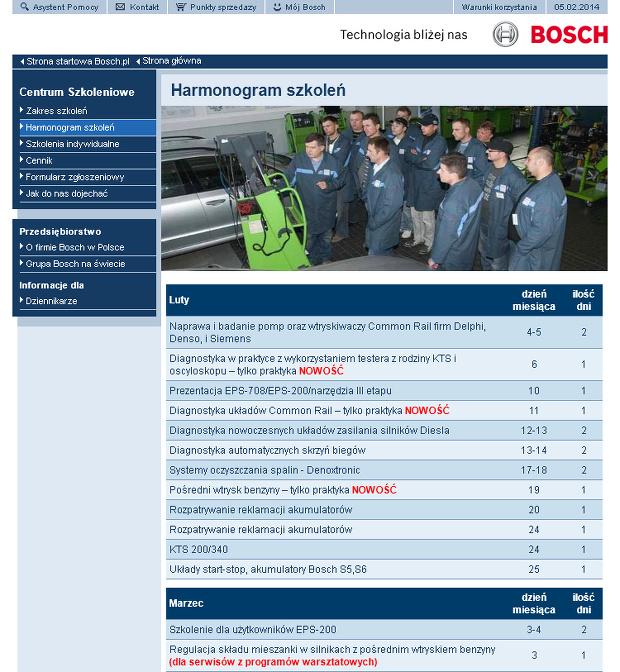This screenshot has width=620, height=672.
Task: Click the shopping cart icon by Punkty sprzedaży
Action: coord(180,6)
